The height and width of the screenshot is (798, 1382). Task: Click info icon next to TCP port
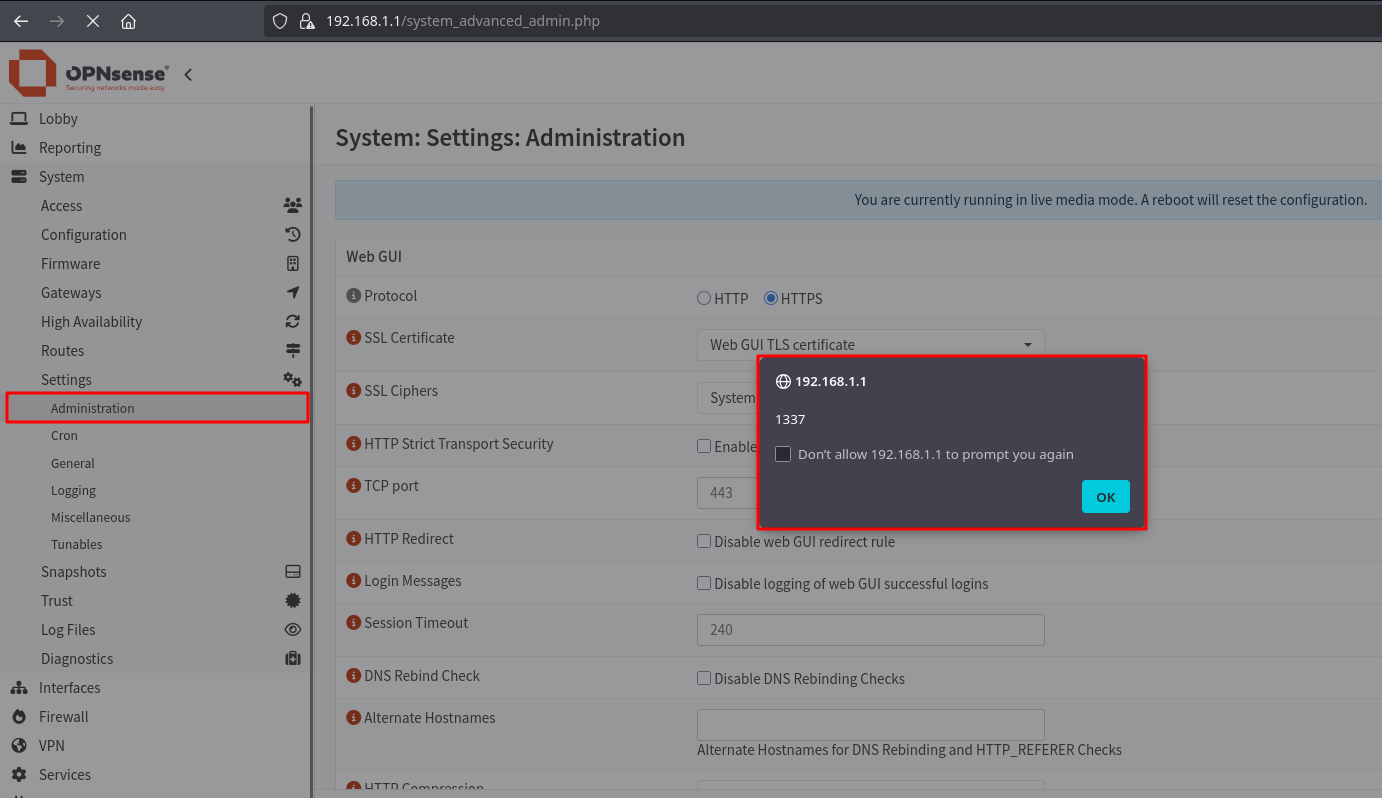pyautogui.click(x=353, y=486)
